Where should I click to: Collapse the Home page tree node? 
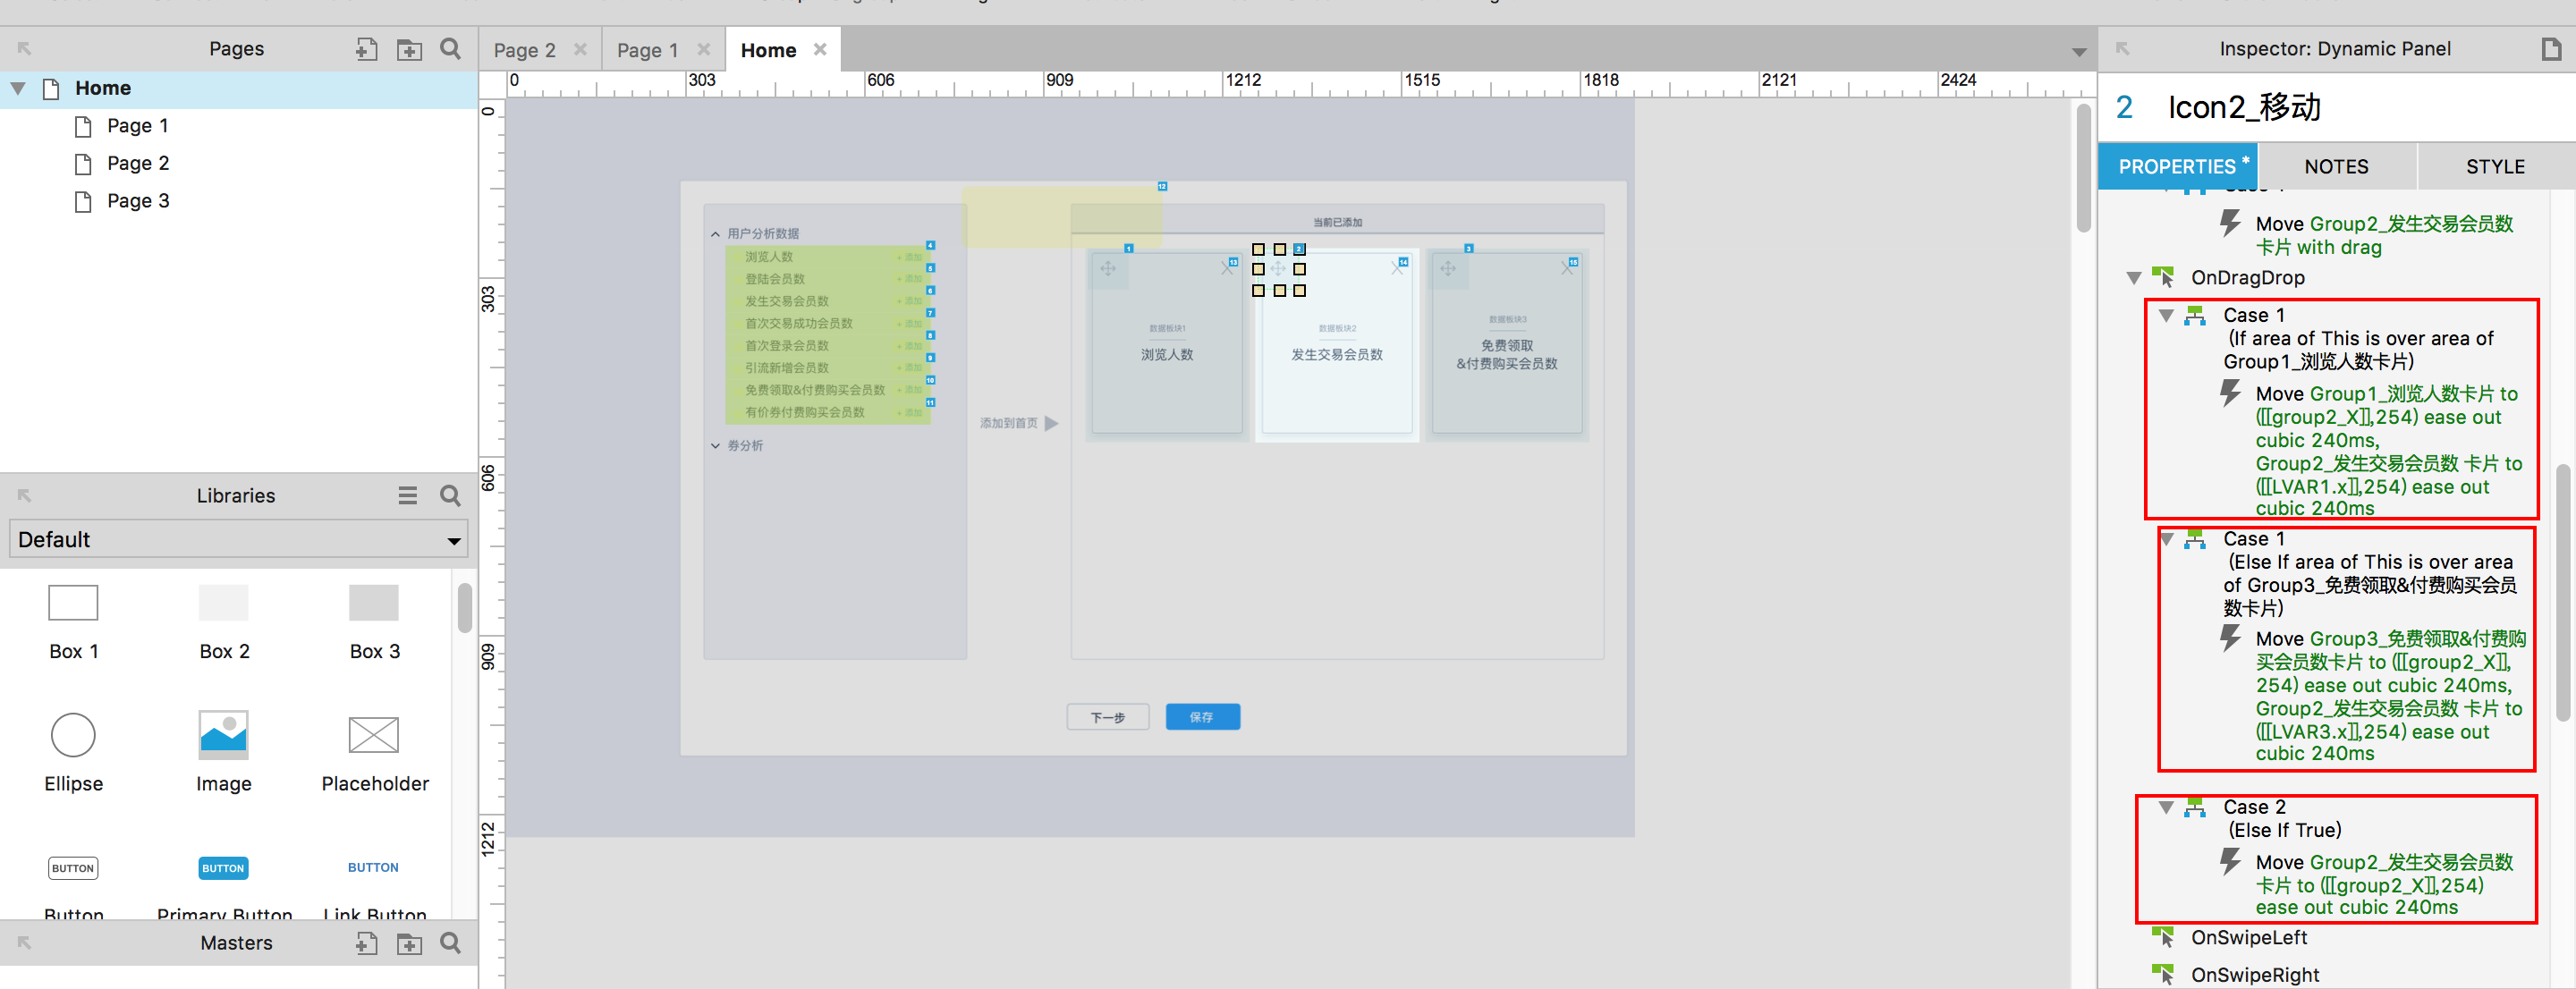point(18,88)
